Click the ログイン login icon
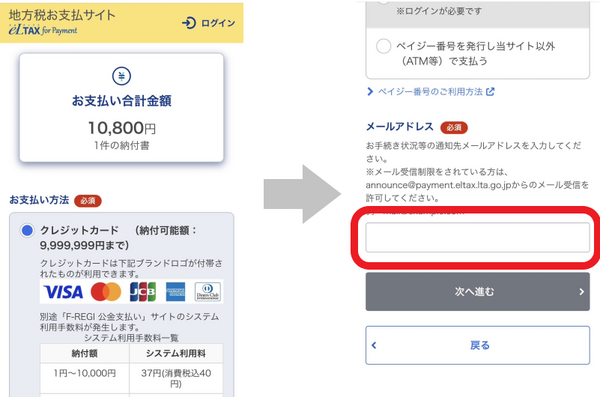Image resolution: width=600 pixels, height=397 pixels. [189, 23]
